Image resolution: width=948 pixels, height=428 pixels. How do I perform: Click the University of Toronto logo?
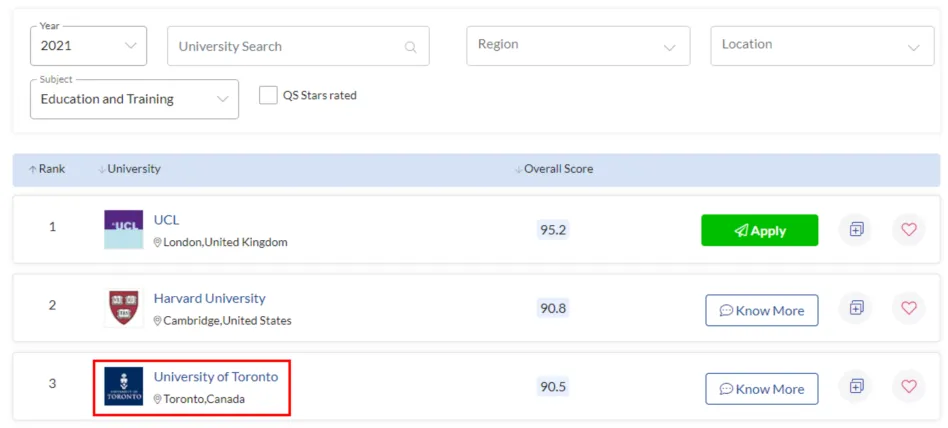coord(124,386)
